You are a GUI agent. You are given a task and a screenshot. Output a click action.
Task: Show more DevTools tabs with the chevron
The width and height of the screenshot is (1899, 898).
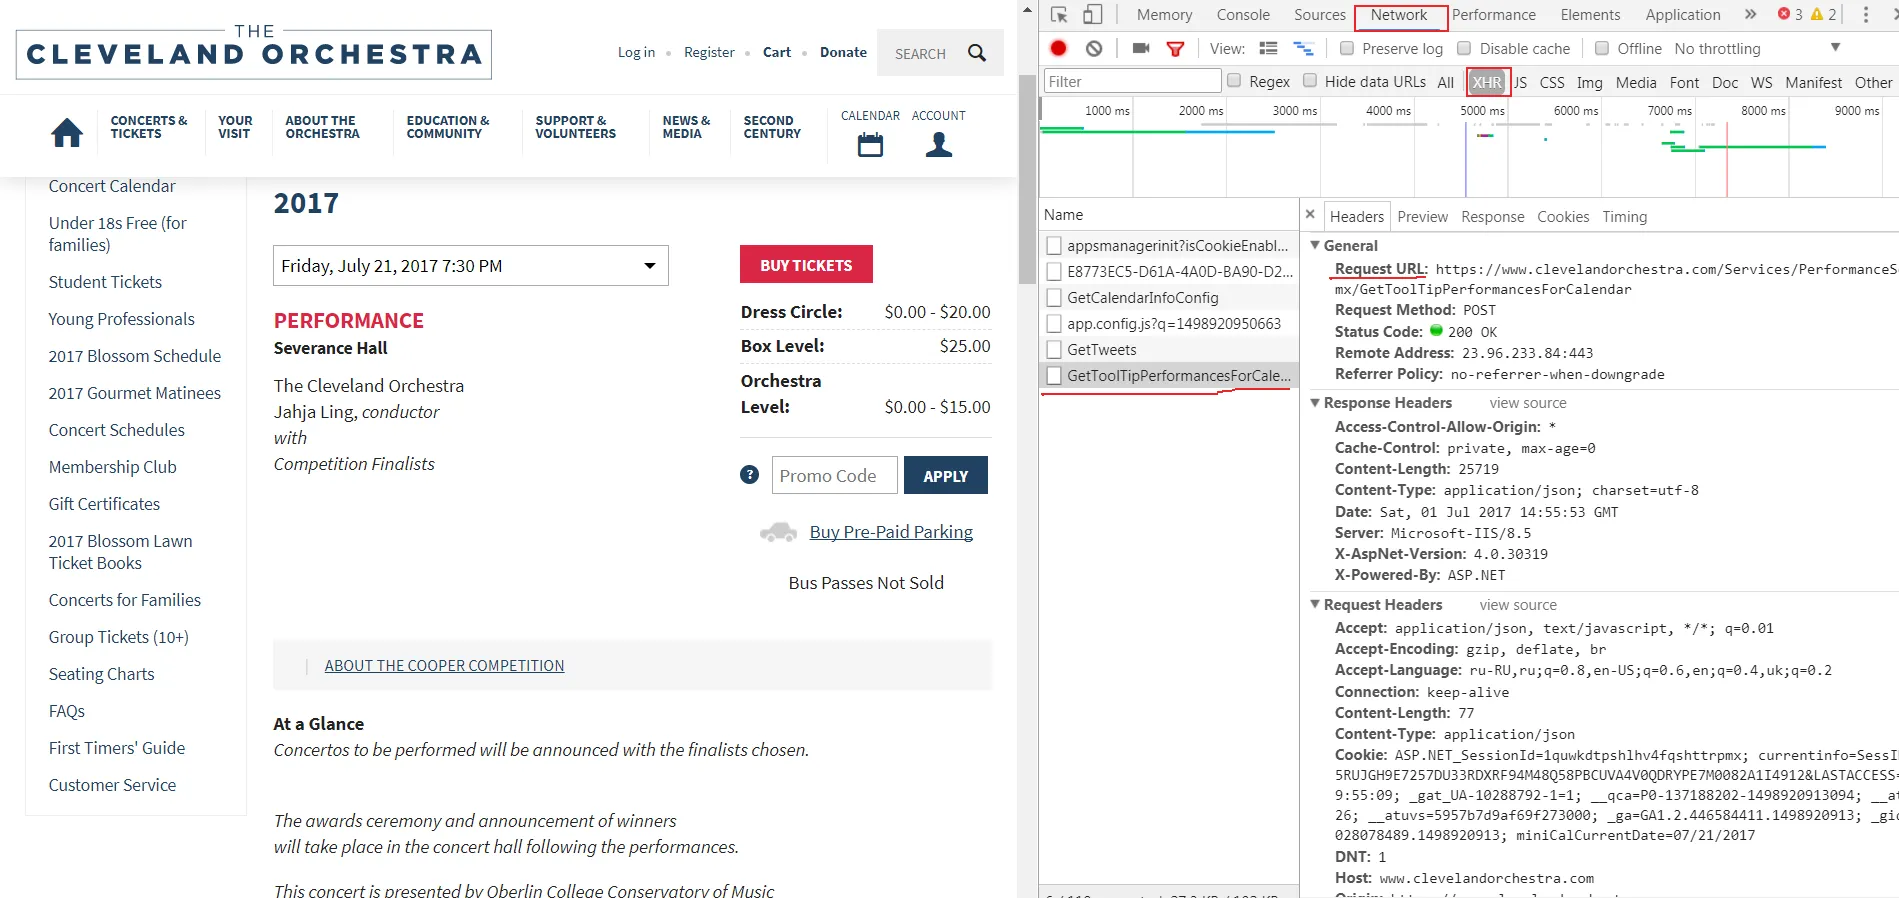click(x=1750, y=14)
